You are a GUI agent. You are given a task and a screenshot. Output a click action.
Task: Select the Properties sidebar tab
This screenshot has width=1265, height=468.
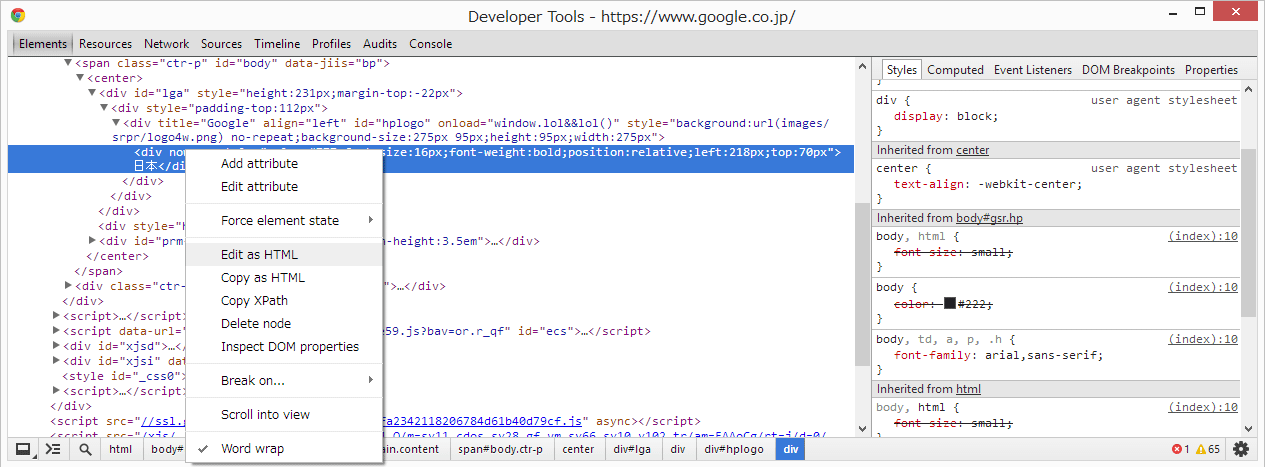[1211, 70]
